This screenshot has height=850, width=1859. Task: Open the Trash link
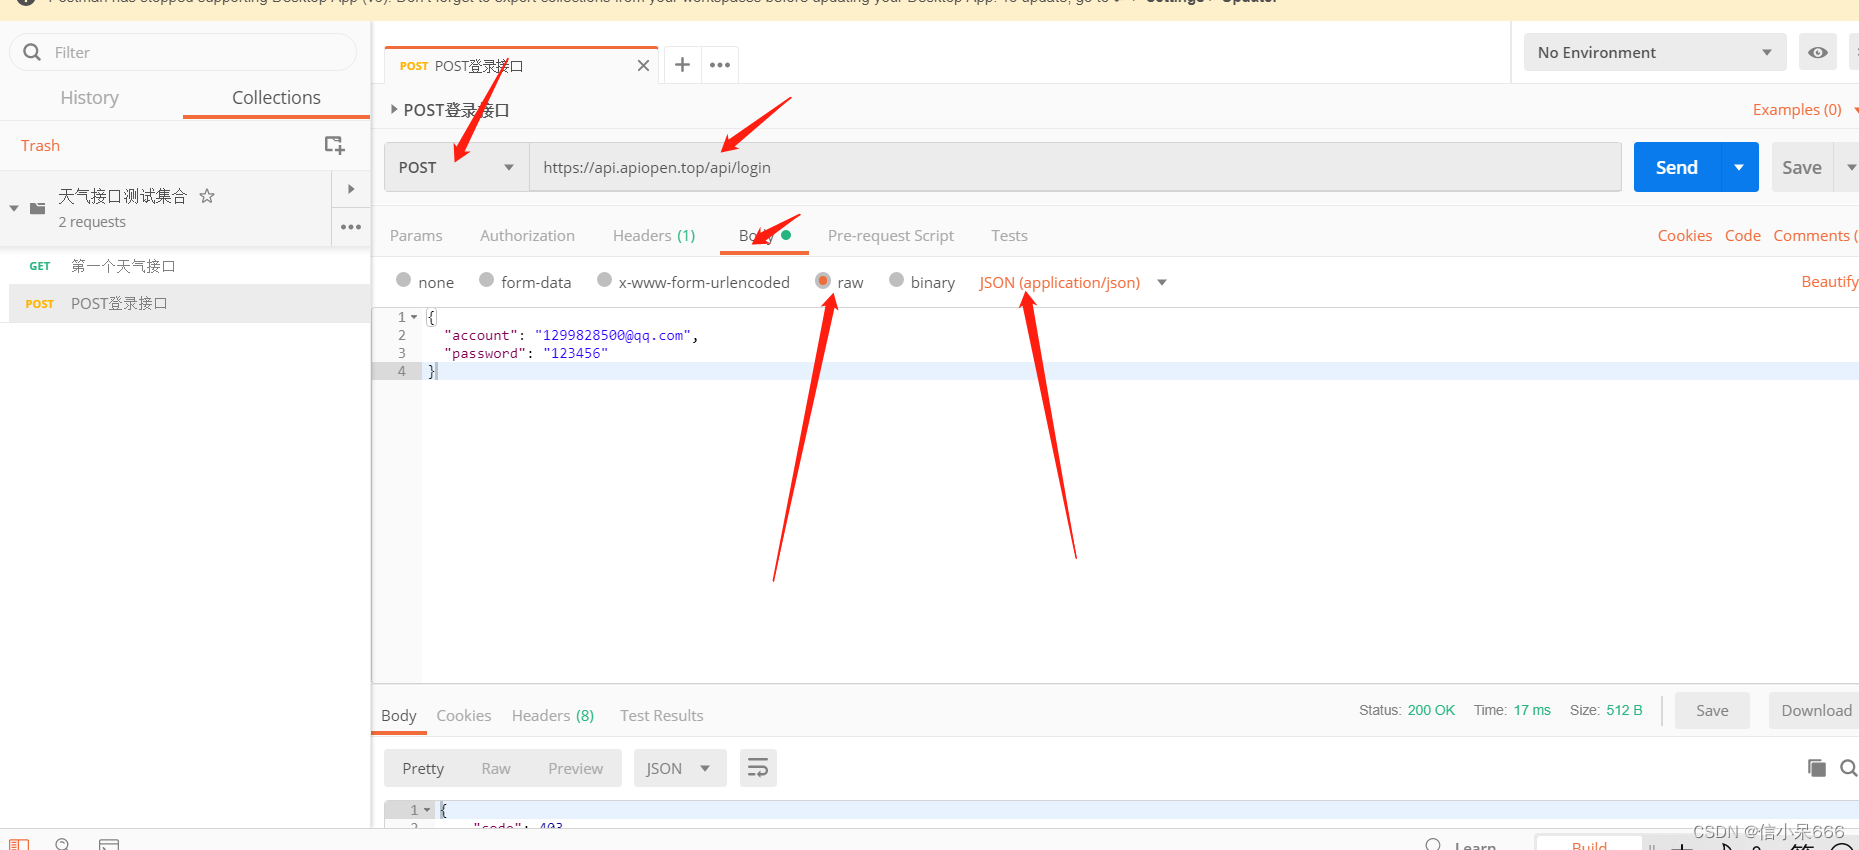point(40,146)
